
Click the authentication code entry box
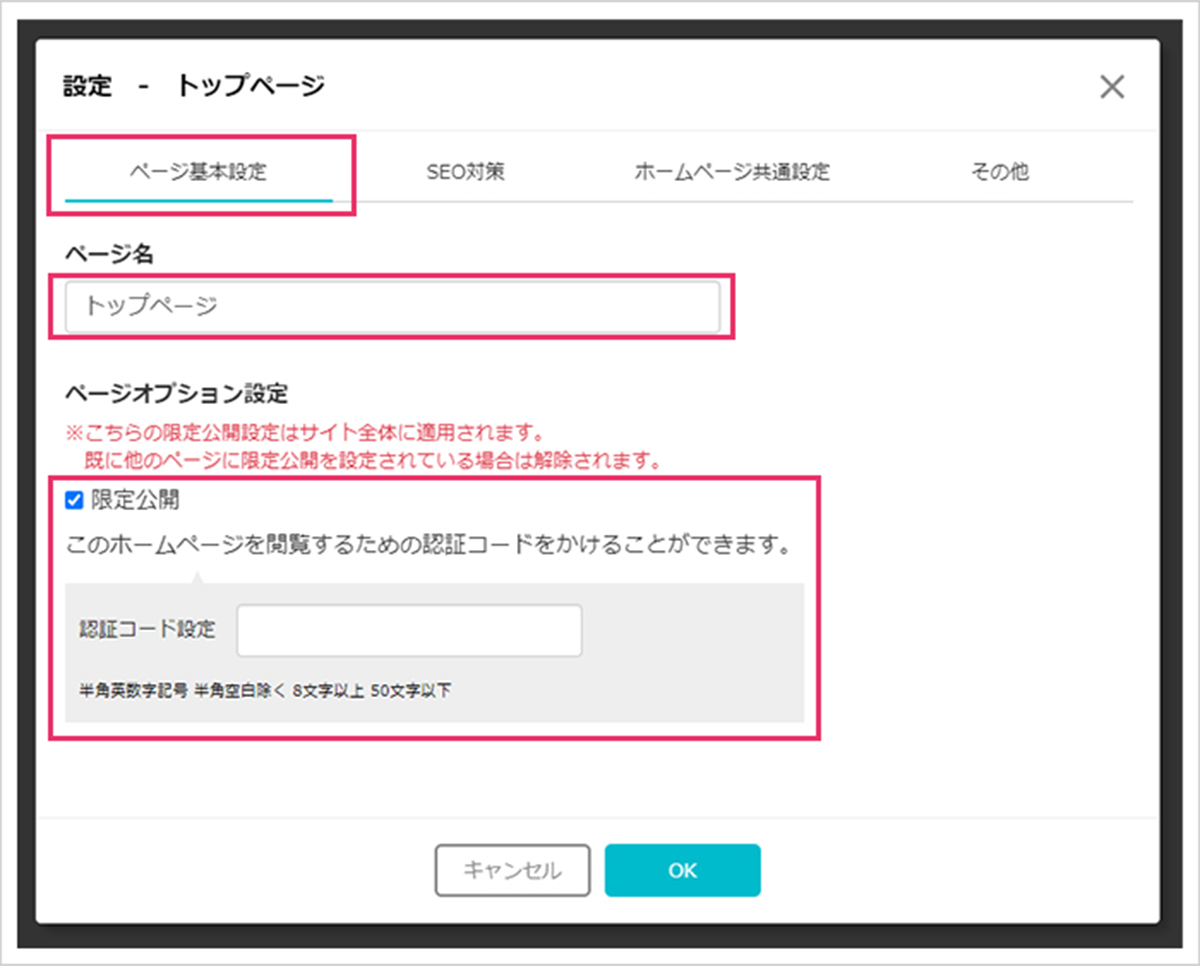click(x=410, y=631)
